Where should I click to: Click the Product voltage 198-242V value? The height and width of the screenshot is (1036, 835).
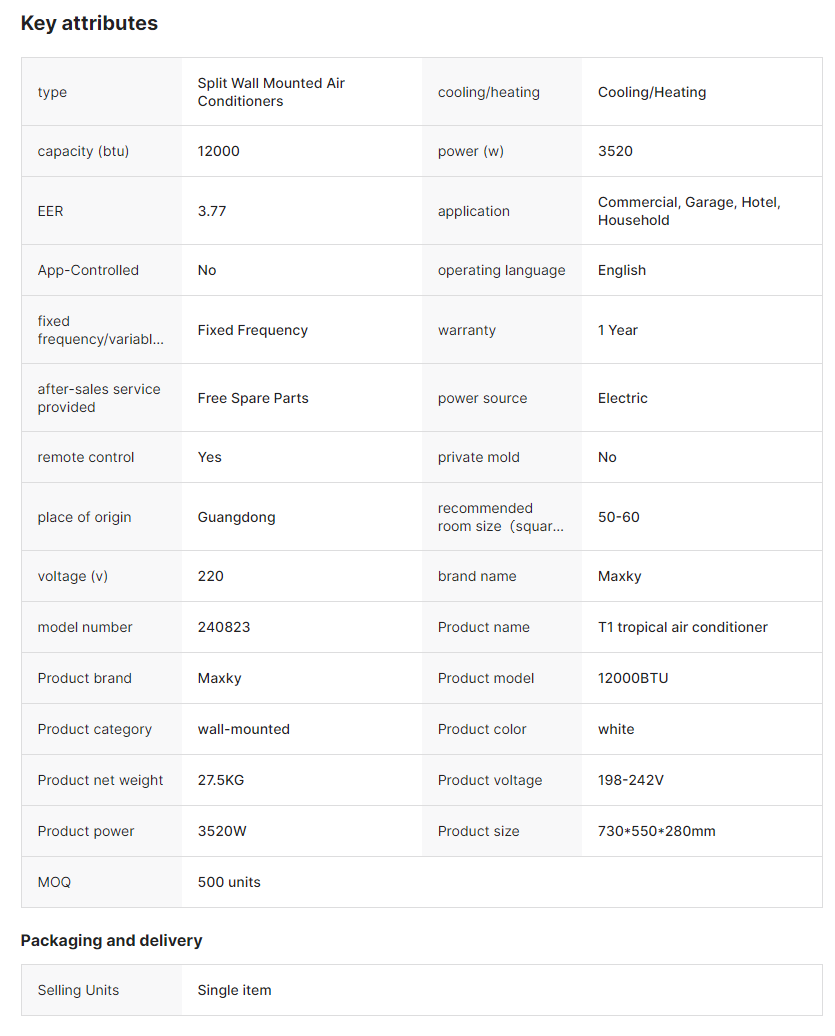click(x=631, y=780)
